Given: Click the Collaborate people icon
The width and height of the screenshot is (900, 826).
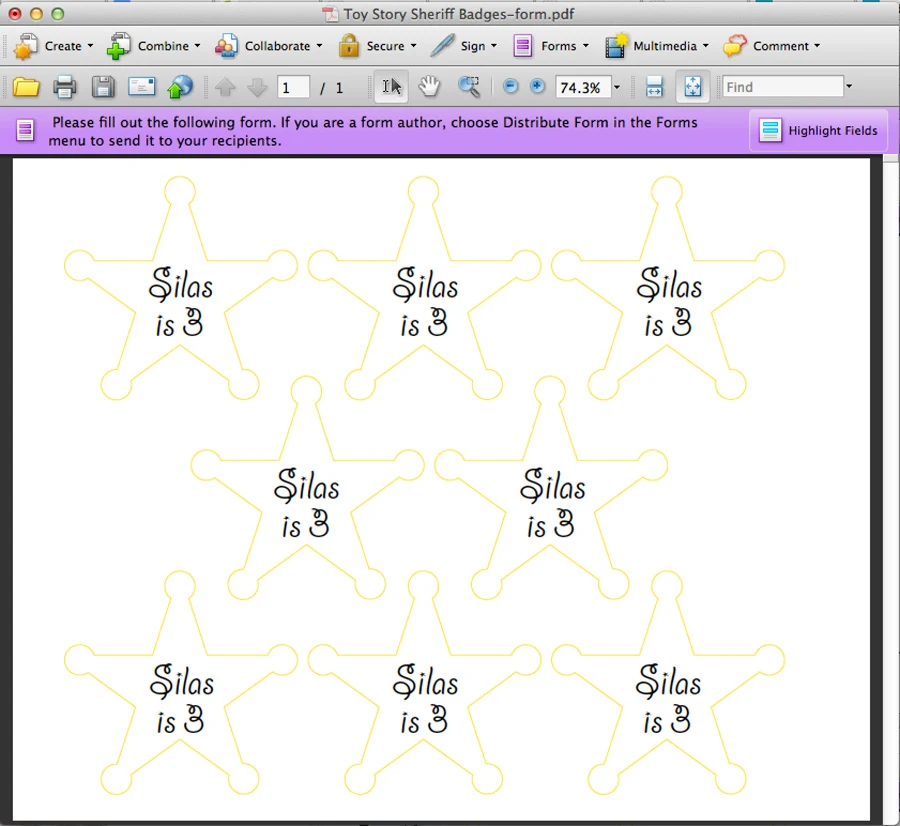Looking at the screenshot, I should coord(226,46).
